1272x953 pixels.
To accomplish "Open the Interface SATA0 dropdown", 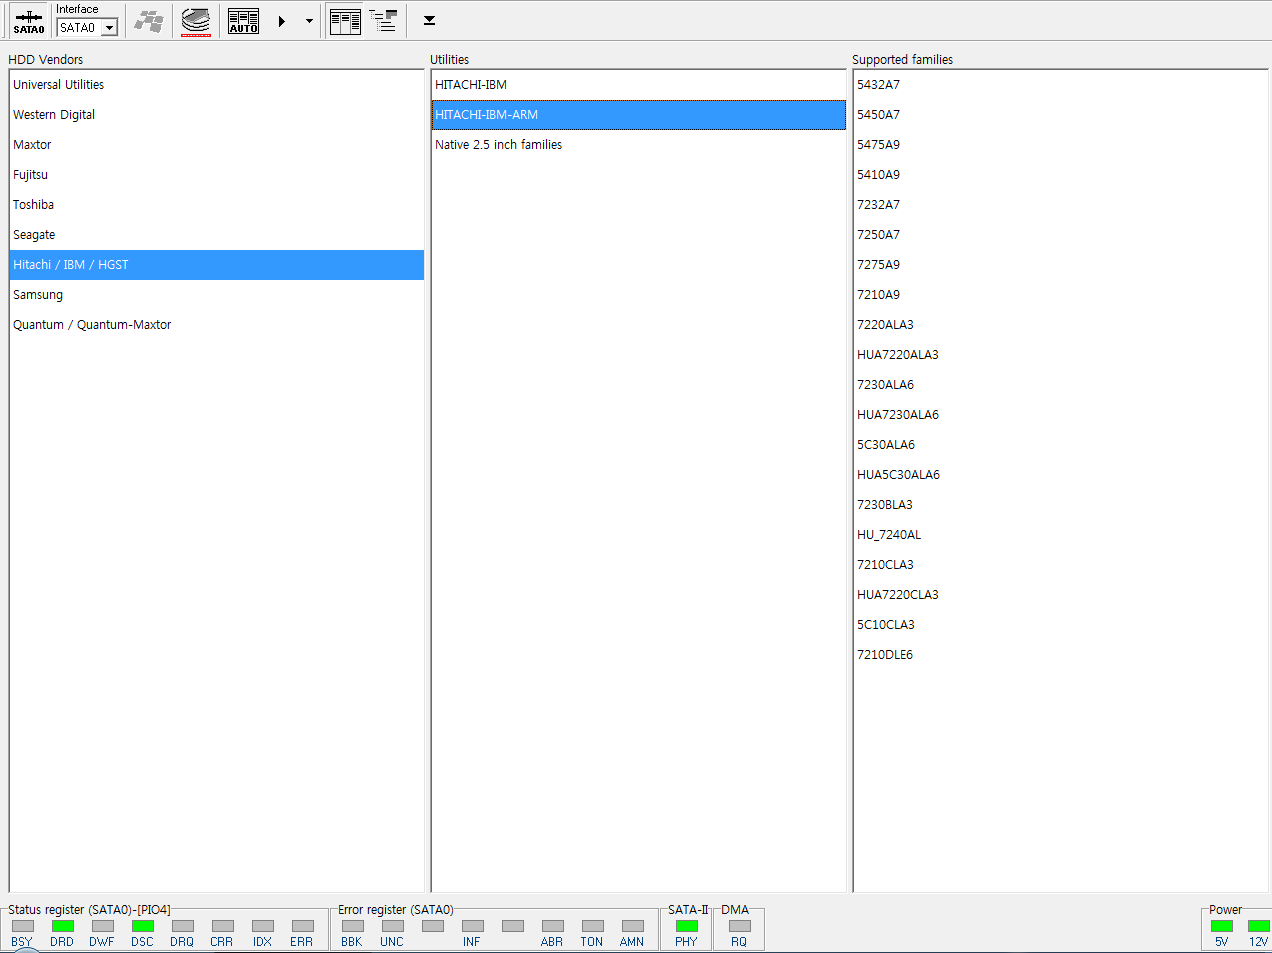I will coord(109,28).
